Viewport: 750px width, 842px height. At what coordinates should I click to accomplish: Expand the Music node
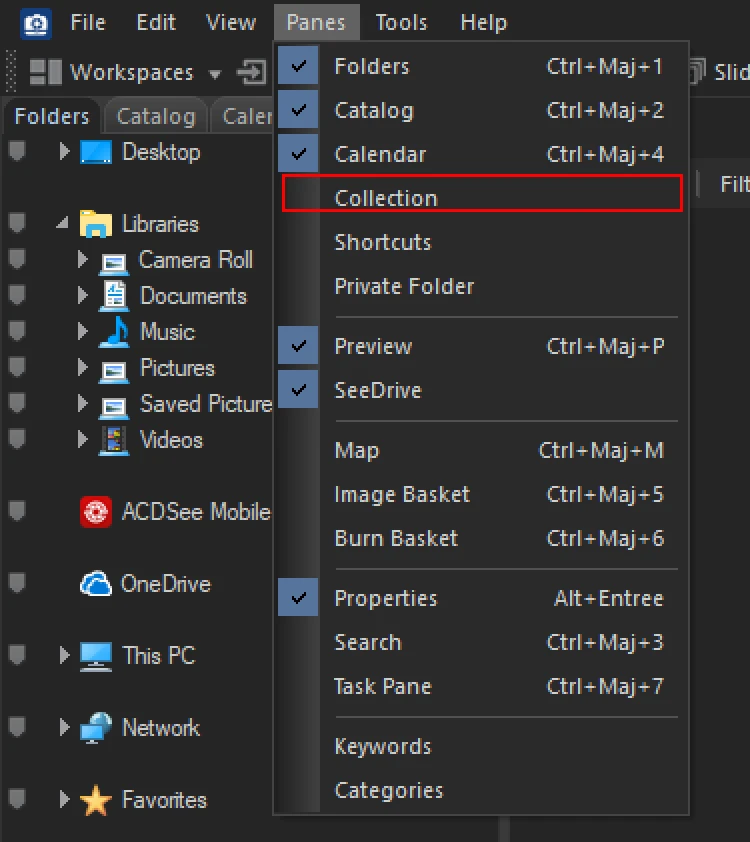82,331
